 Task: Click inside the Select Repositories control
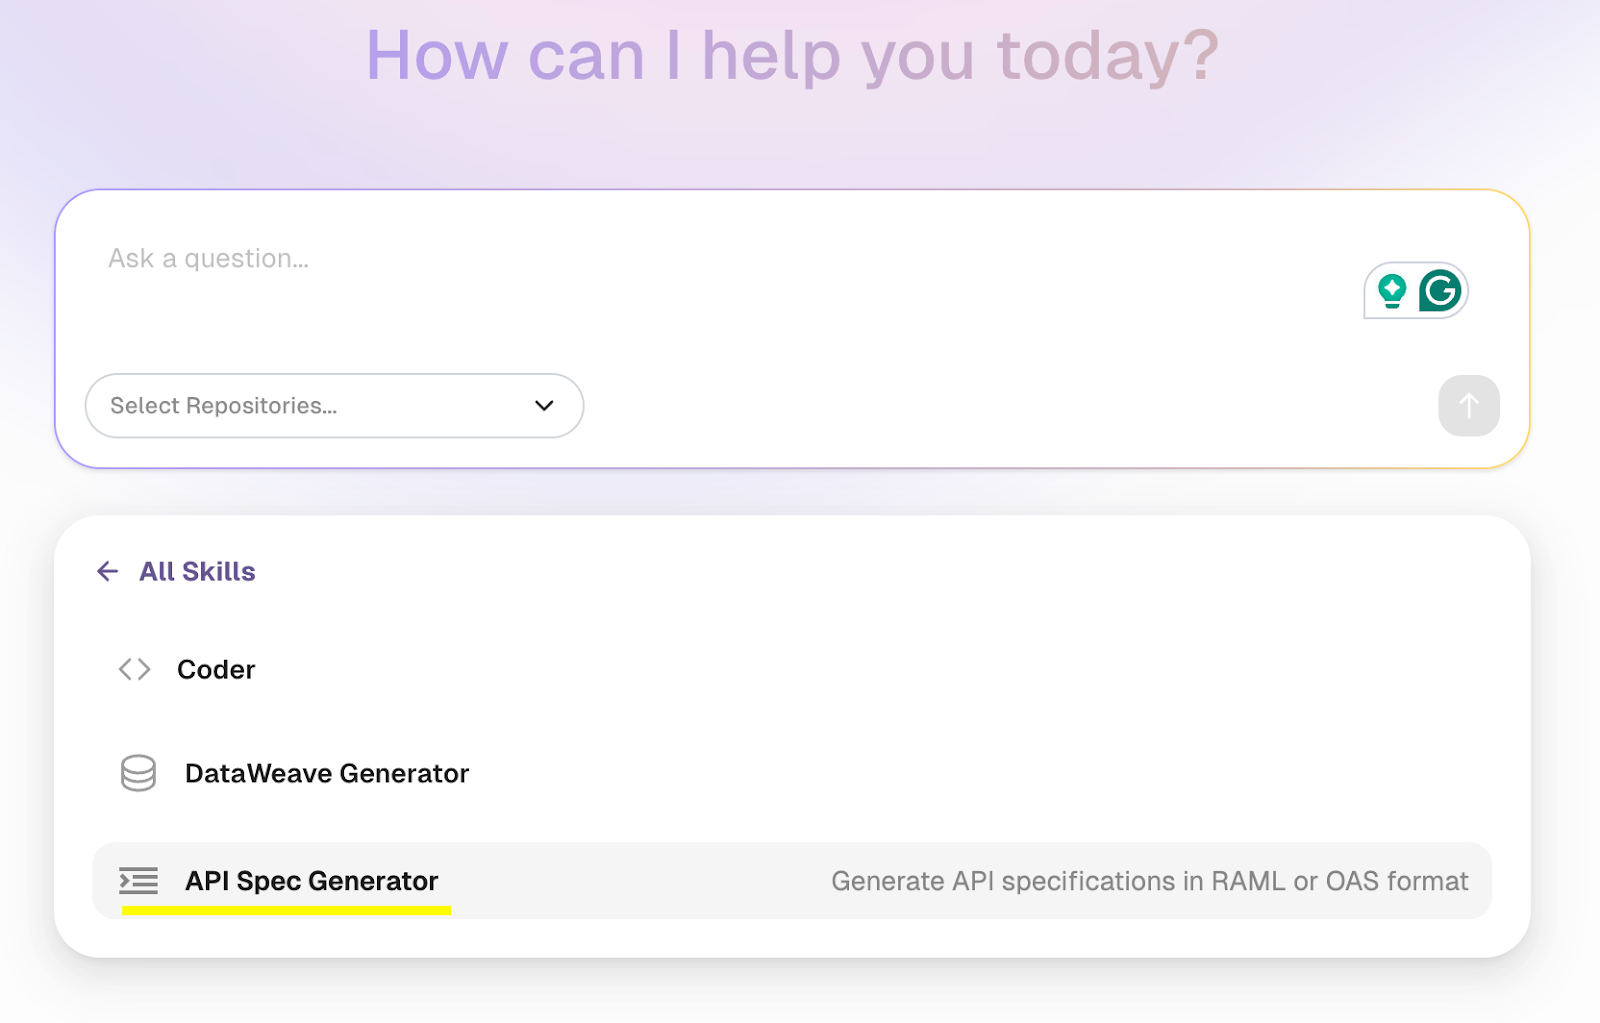[x=300, y=406]
